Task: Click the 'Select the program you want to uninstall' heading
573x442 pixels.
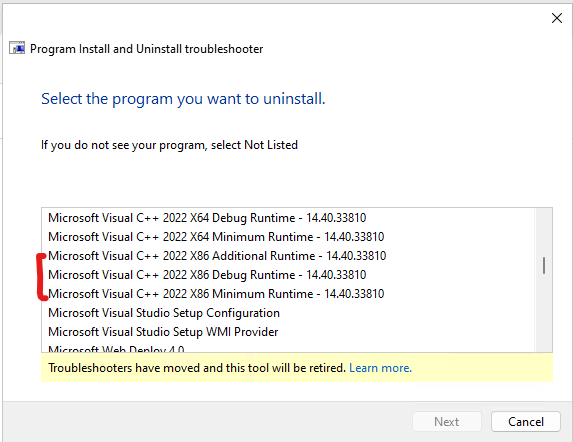Action: point(183,99)
